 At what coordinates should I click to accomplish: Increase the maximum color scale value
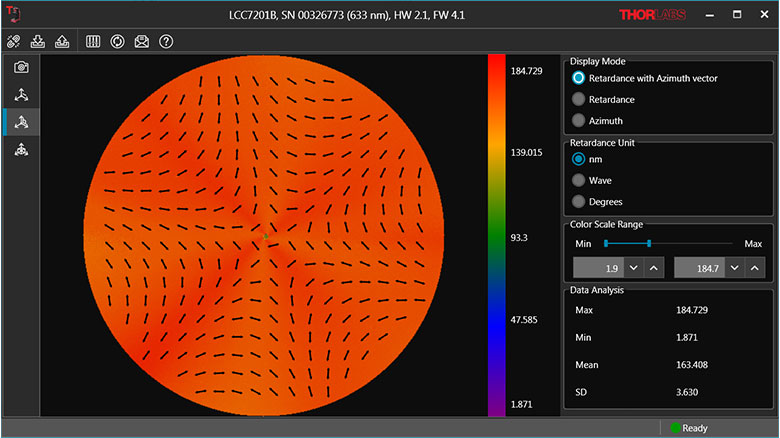click(754, 268)
